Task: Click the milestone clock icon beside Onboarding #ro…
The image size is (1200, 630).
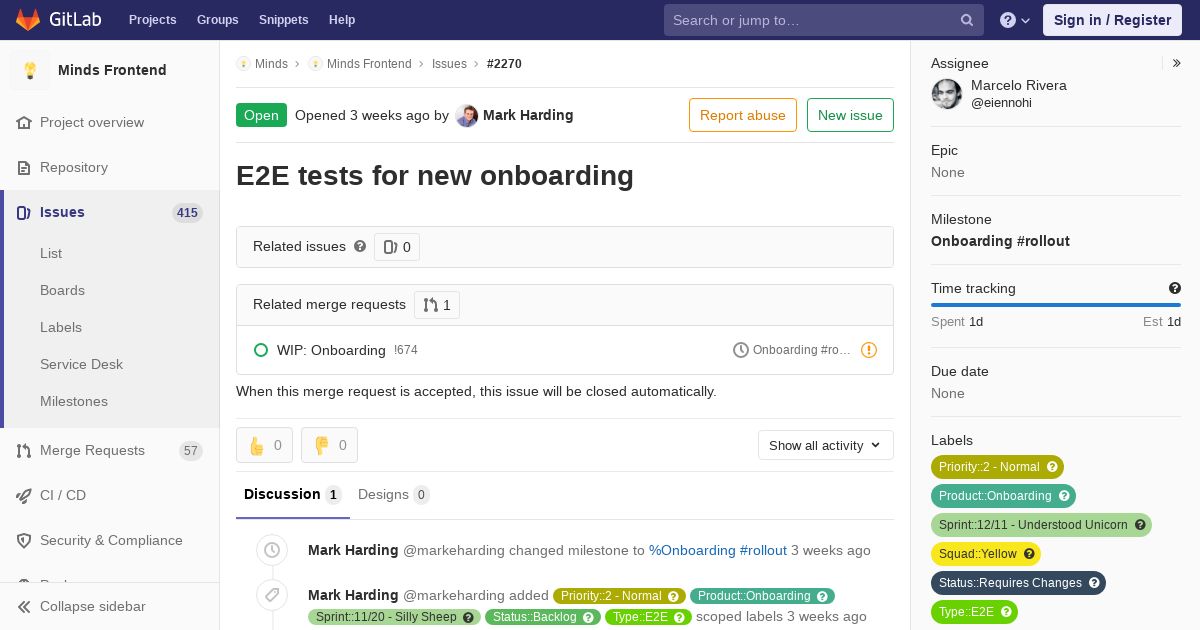Action: tap(741, 350)
